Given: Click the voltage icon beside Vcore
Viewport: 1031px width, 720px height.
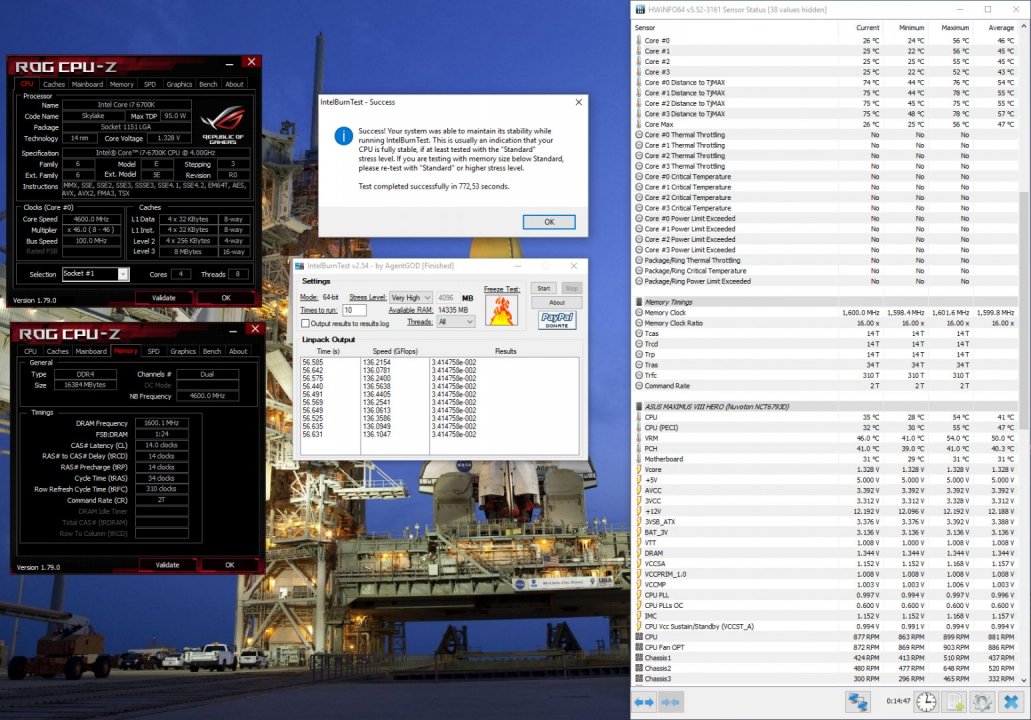Looking at the screenshot, I should pos(638,469).
